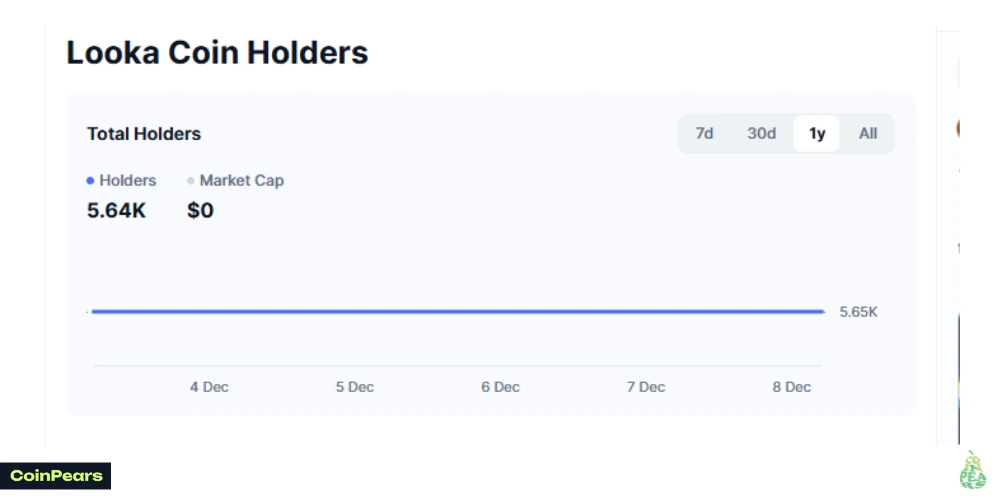Toggle the Holders series legend label

128,181
